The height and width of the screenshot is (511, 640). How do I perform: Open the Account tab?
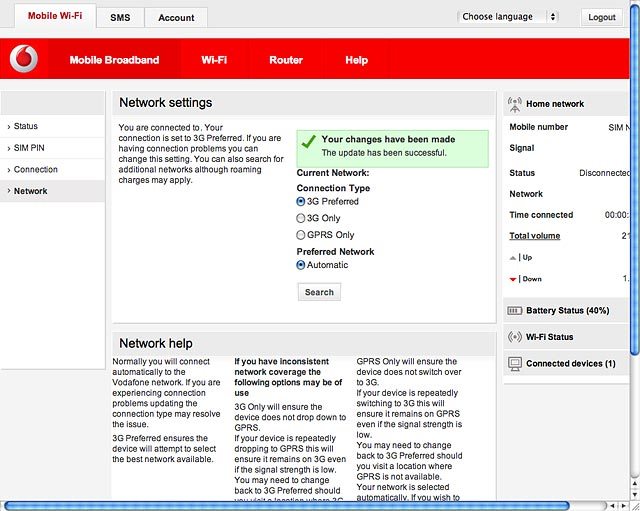click(x=176, y=18)
